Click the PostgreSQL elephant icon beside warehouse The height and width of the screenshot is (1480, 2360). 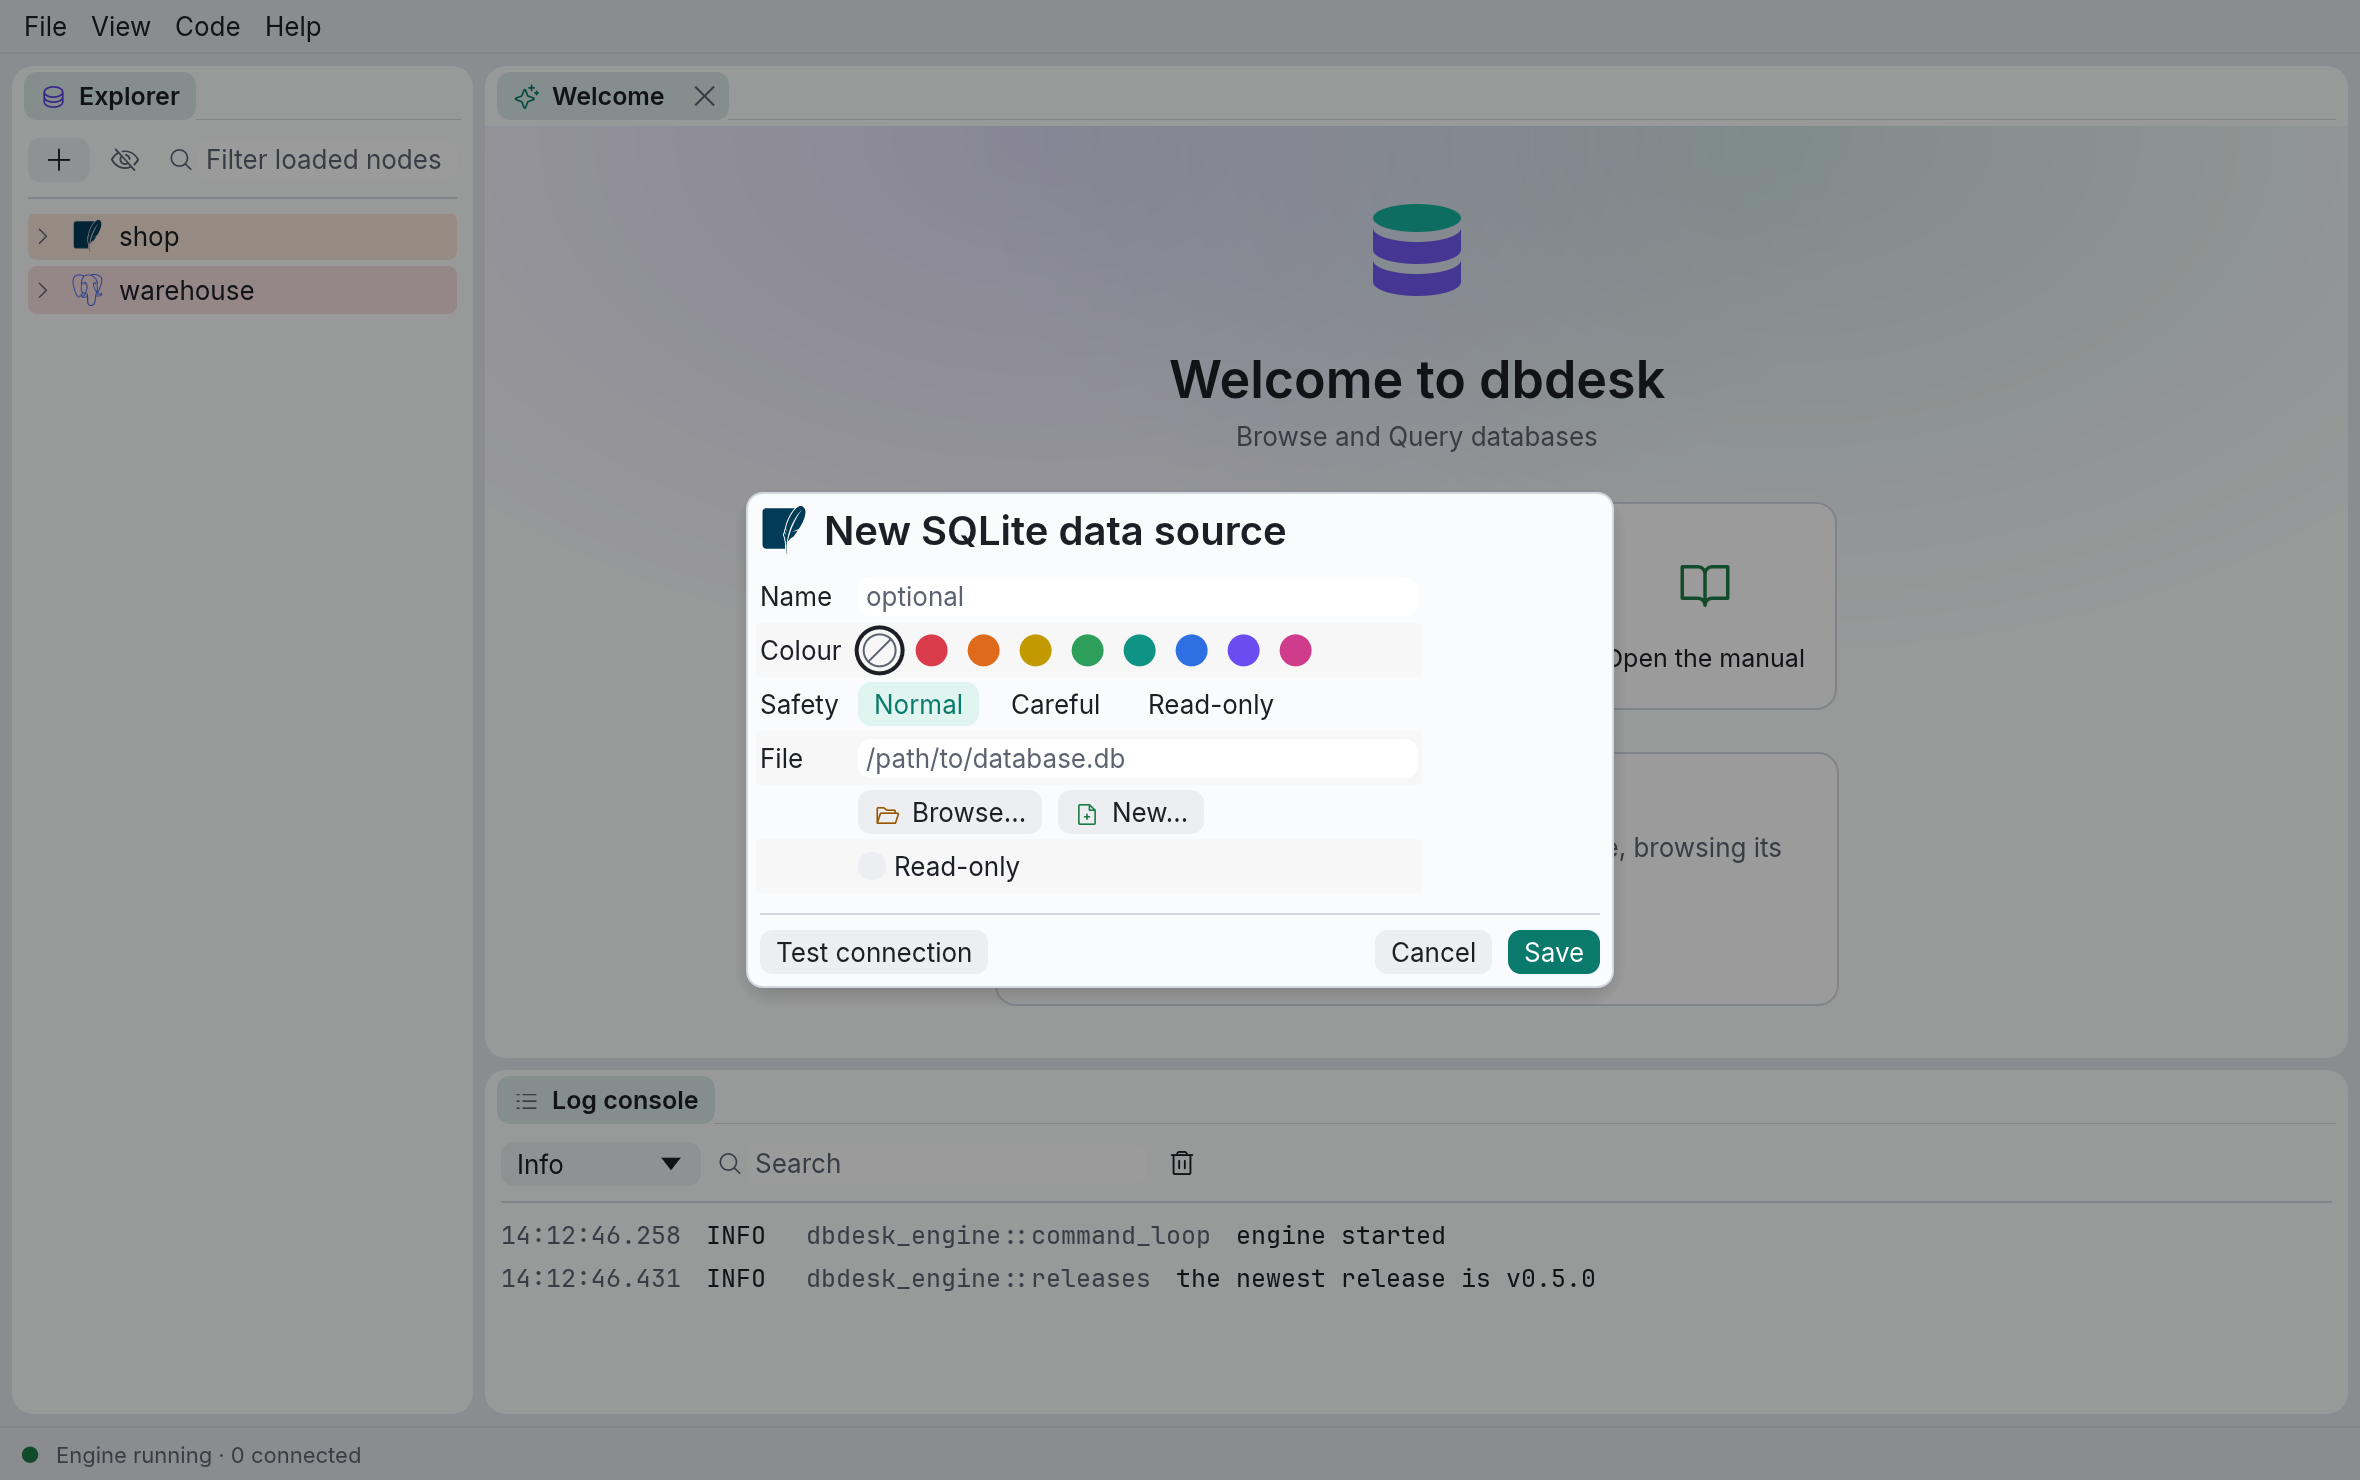[x=88, y=290]
